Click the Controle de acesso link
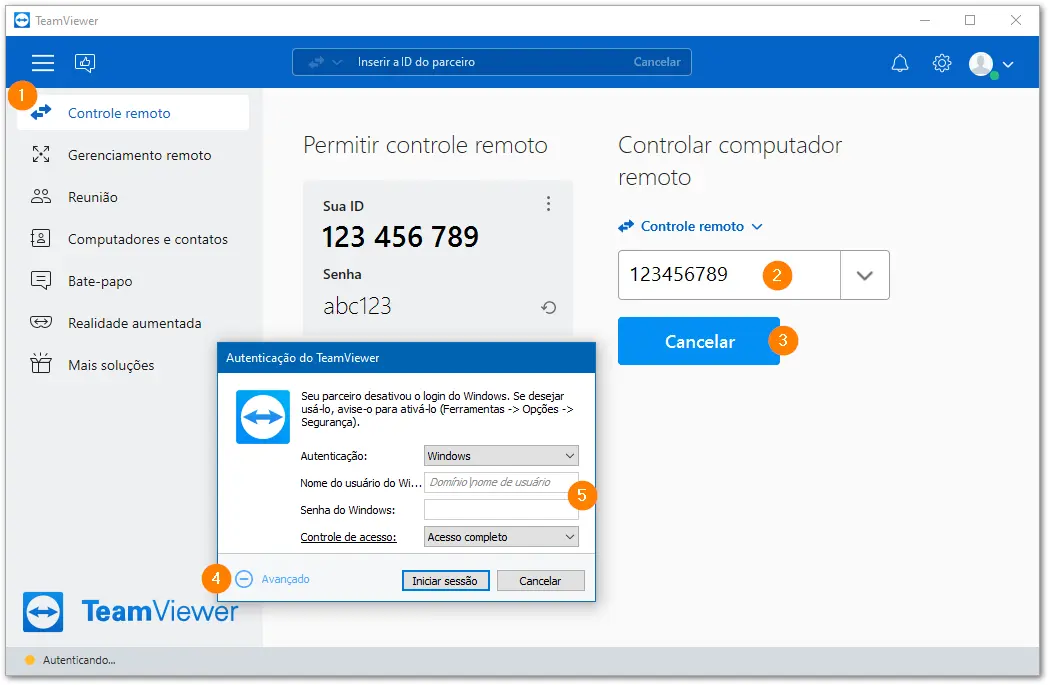 [349, 537]
